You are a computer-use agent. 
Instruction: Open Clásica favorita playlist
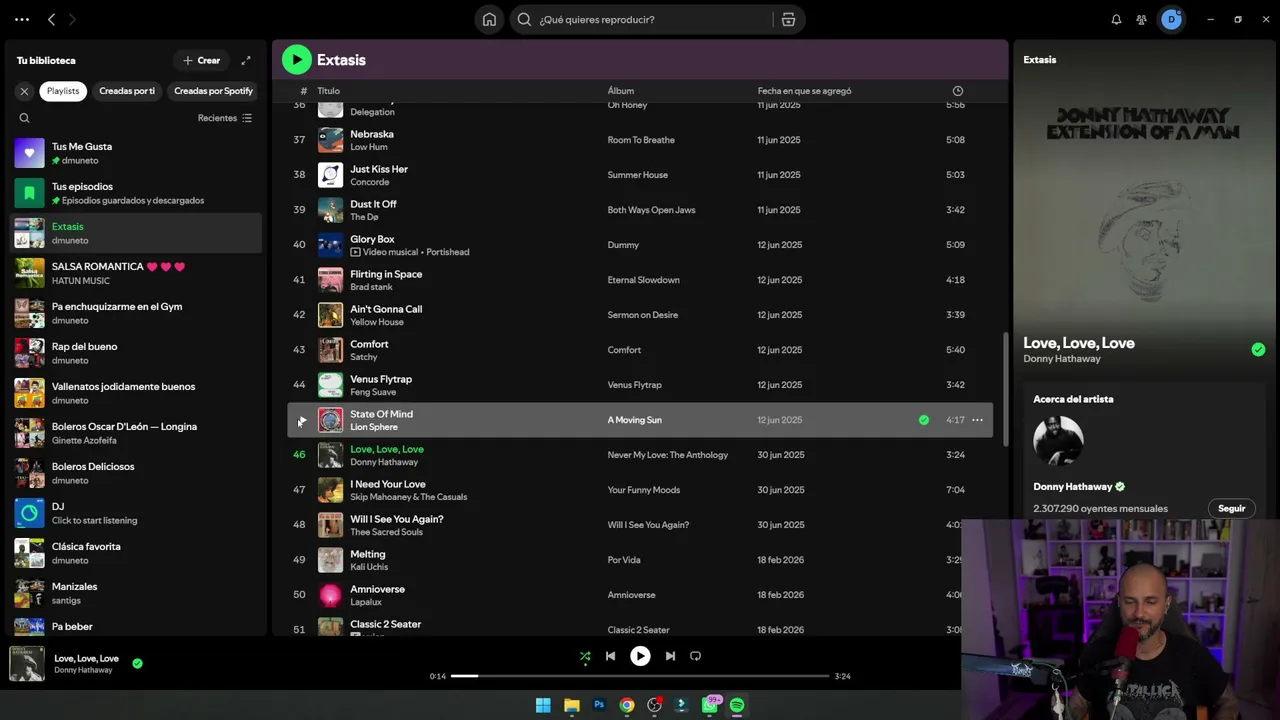point(136,553)
